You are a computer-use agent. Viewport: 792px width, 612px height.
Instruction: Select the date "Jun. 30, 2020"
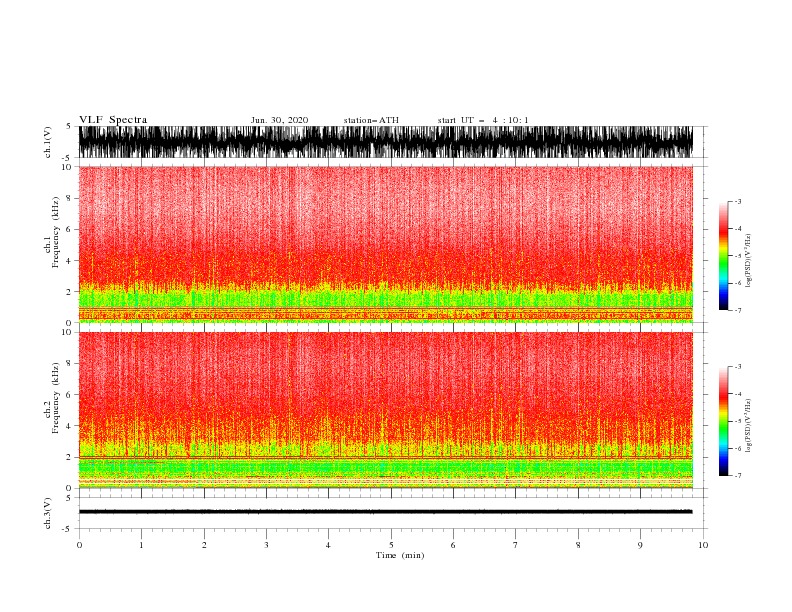tap(279, 120)
